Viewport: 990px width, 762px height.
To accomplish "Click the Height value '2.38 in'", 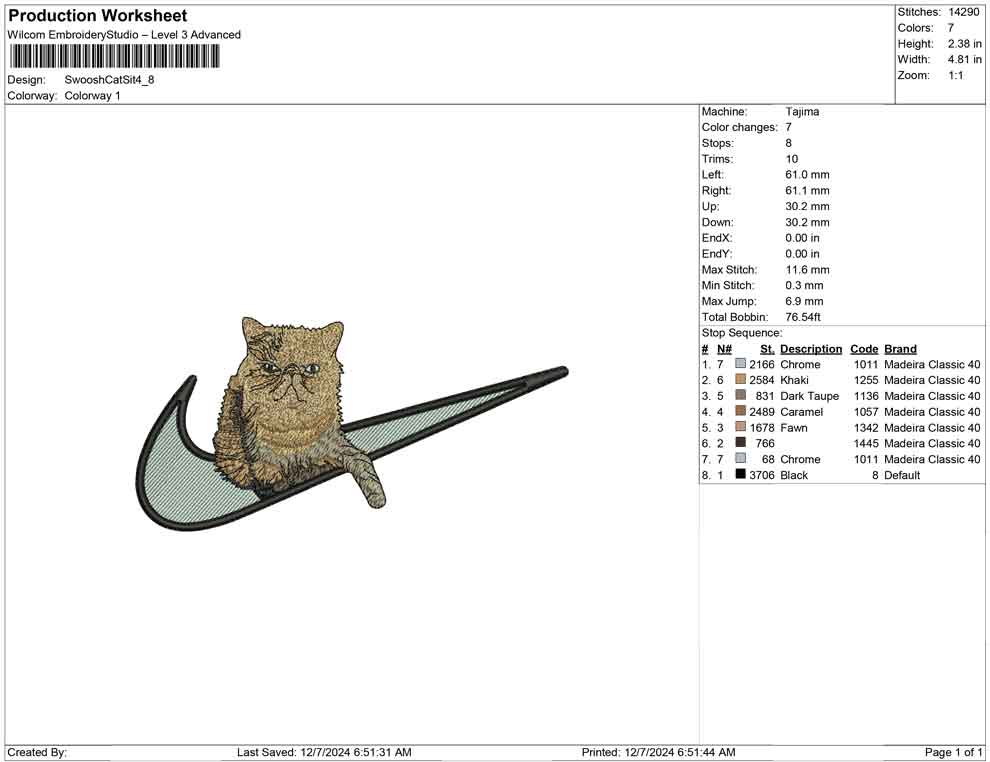I will click(964, 44).
